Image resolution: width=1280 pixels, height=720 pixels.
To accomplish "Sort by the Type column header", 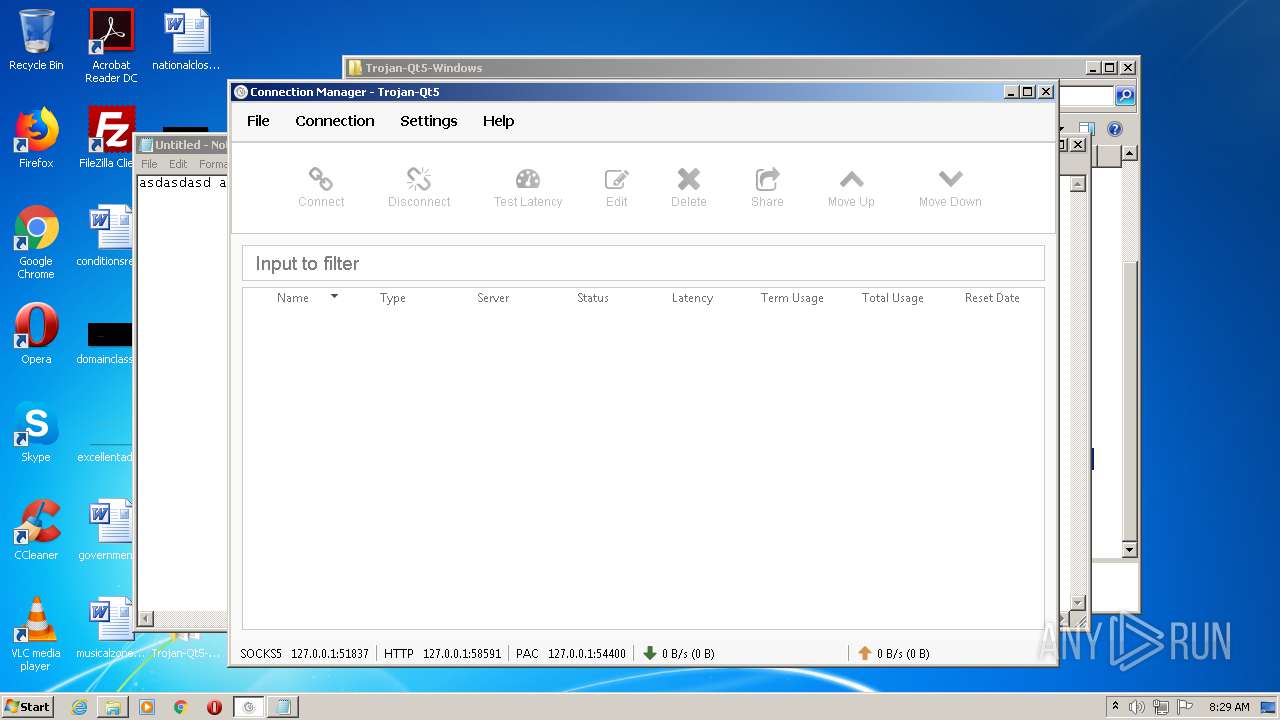I will pos(393,298).
